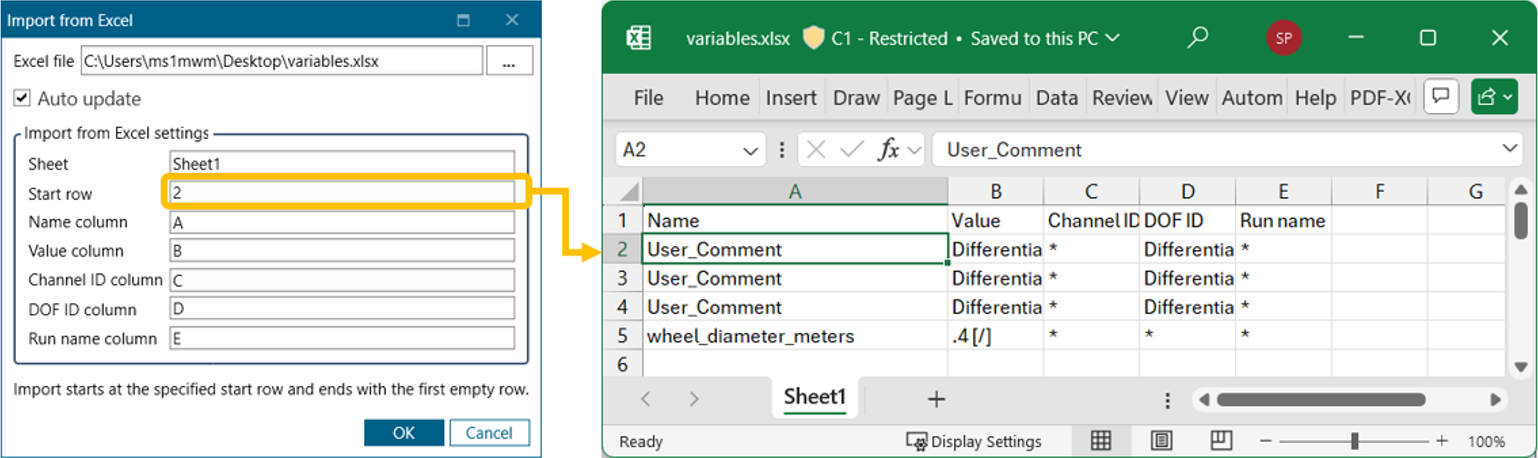1538x458 pixels.
Task: Select Page Break Preview view icon
Action: point(1220,441)
